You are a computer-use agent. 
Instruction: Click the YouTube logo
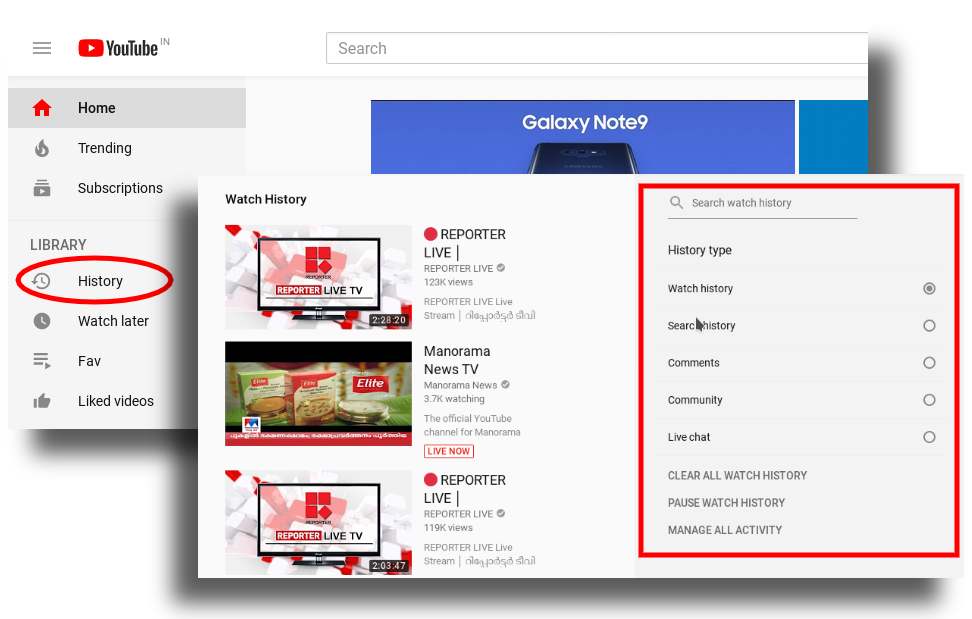pyautogui.click(x=118, y=48)
